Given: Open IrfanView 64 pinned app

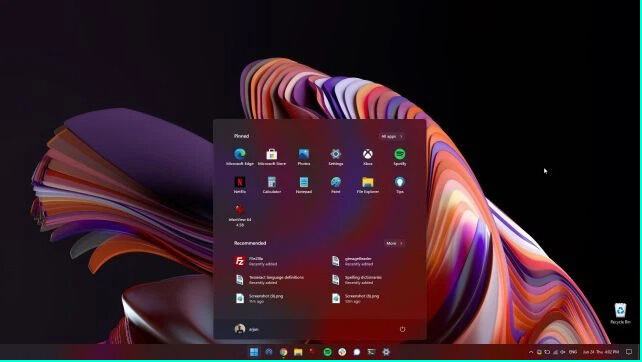Looking at the screenshot, I should [240, 215].
